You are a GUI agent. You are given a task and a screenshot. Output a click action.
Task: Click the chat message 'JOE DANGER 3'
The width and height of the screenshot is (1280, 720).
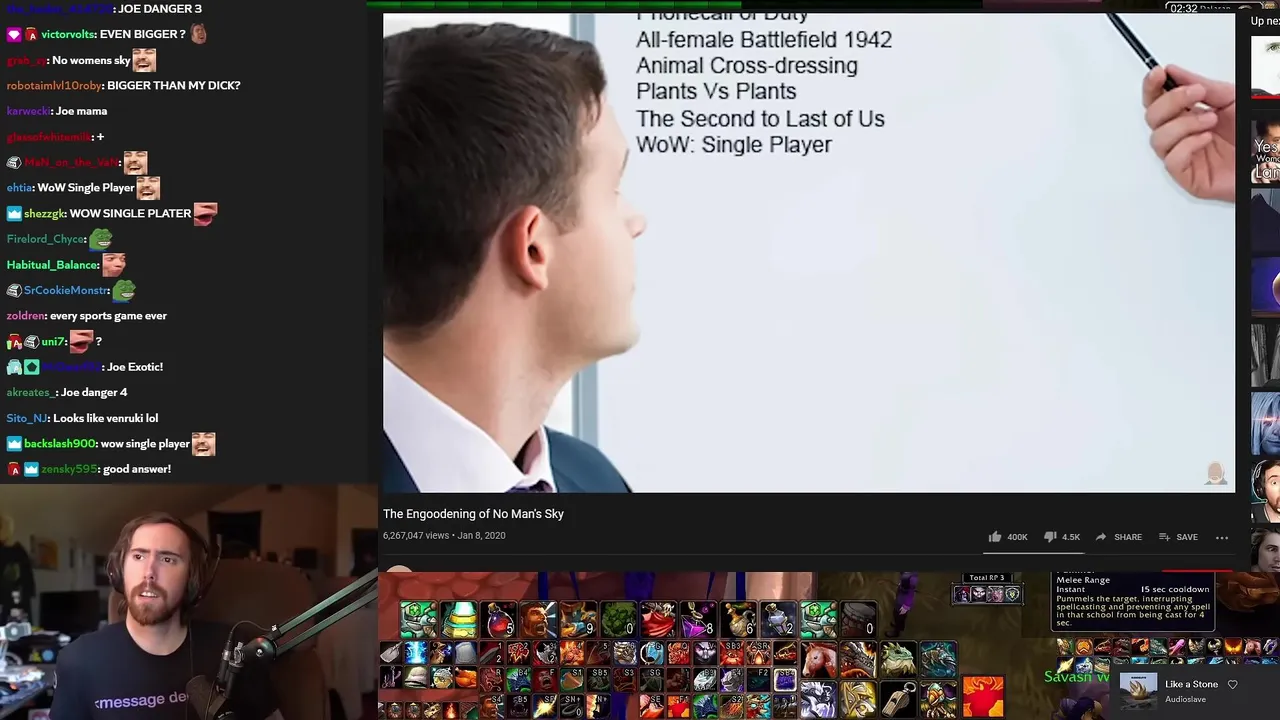(x=160, y=9)
